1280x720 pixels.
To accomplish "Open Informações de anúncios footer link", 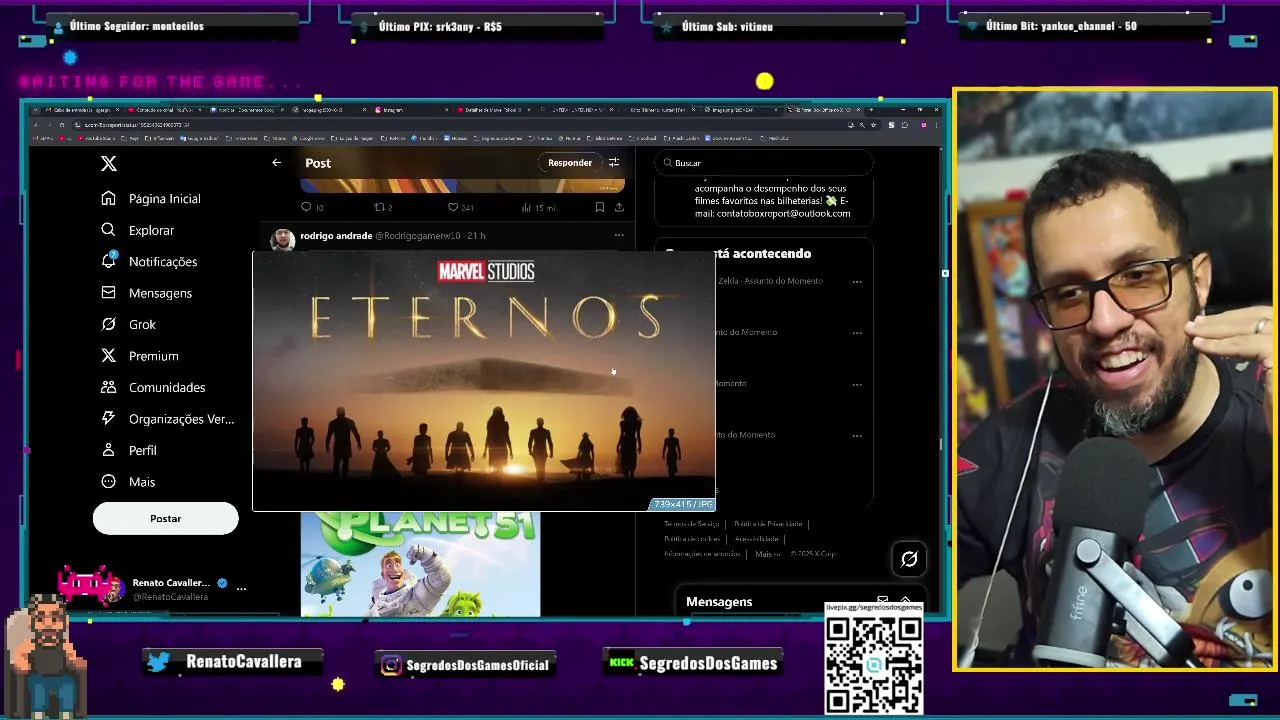I will tap(702, 554).
